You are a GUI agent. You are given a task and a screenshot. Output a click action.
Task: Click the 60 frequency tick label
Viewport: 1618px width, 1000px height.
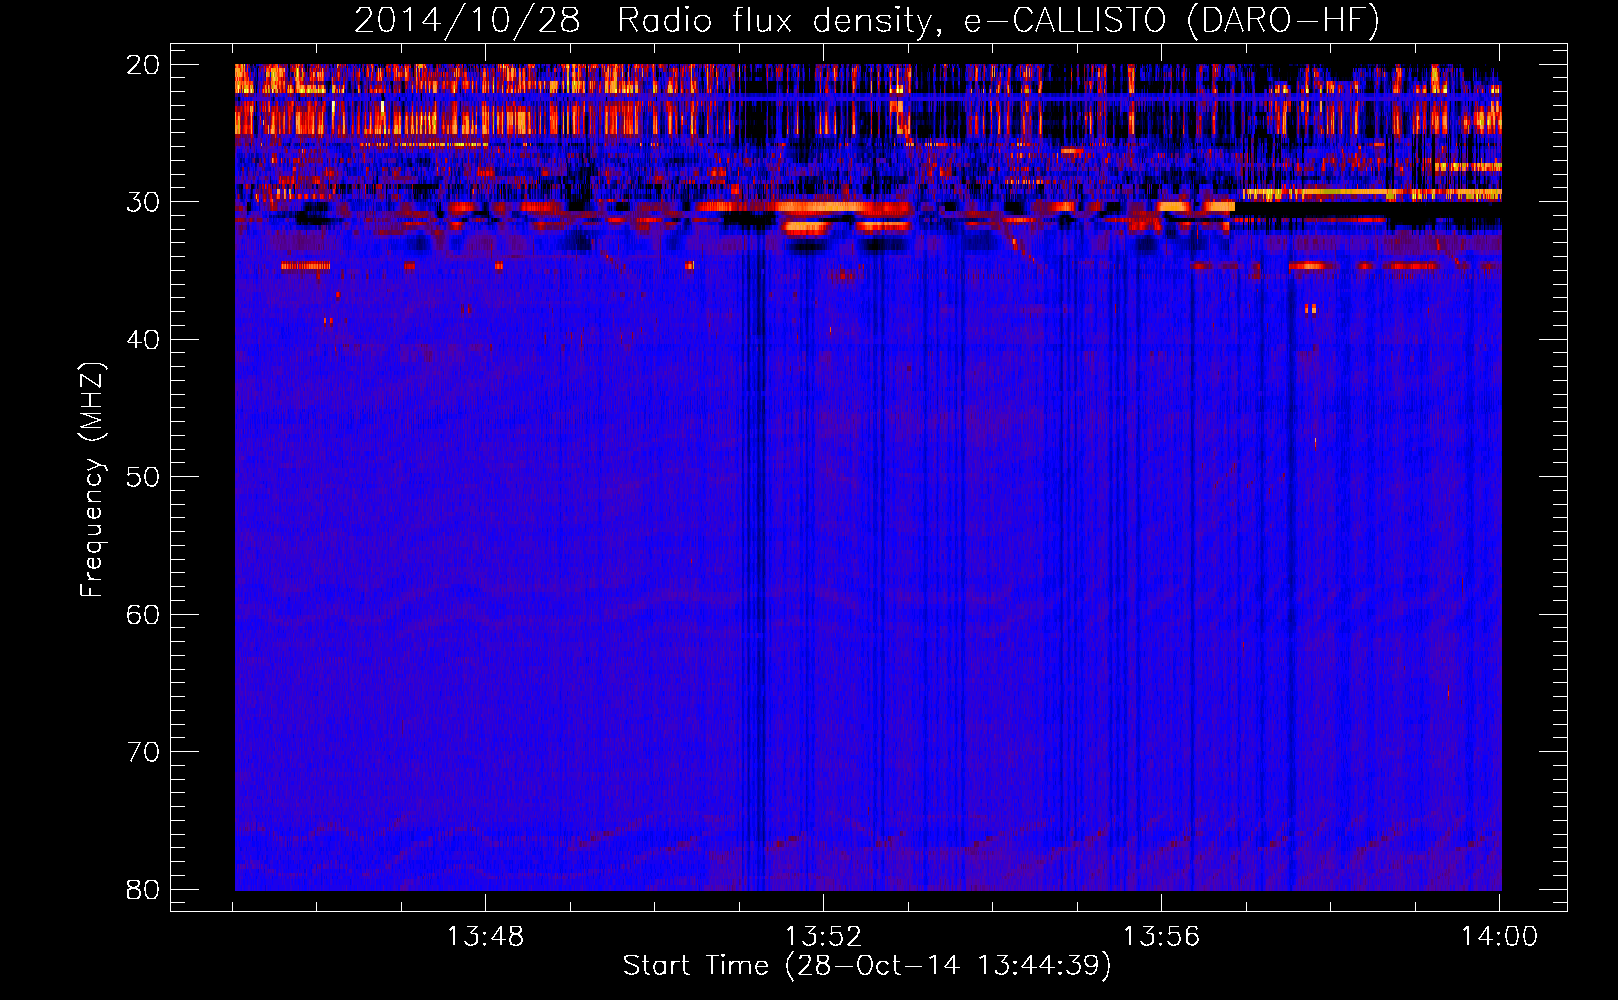pyautogui.click(x=143, y=614)
